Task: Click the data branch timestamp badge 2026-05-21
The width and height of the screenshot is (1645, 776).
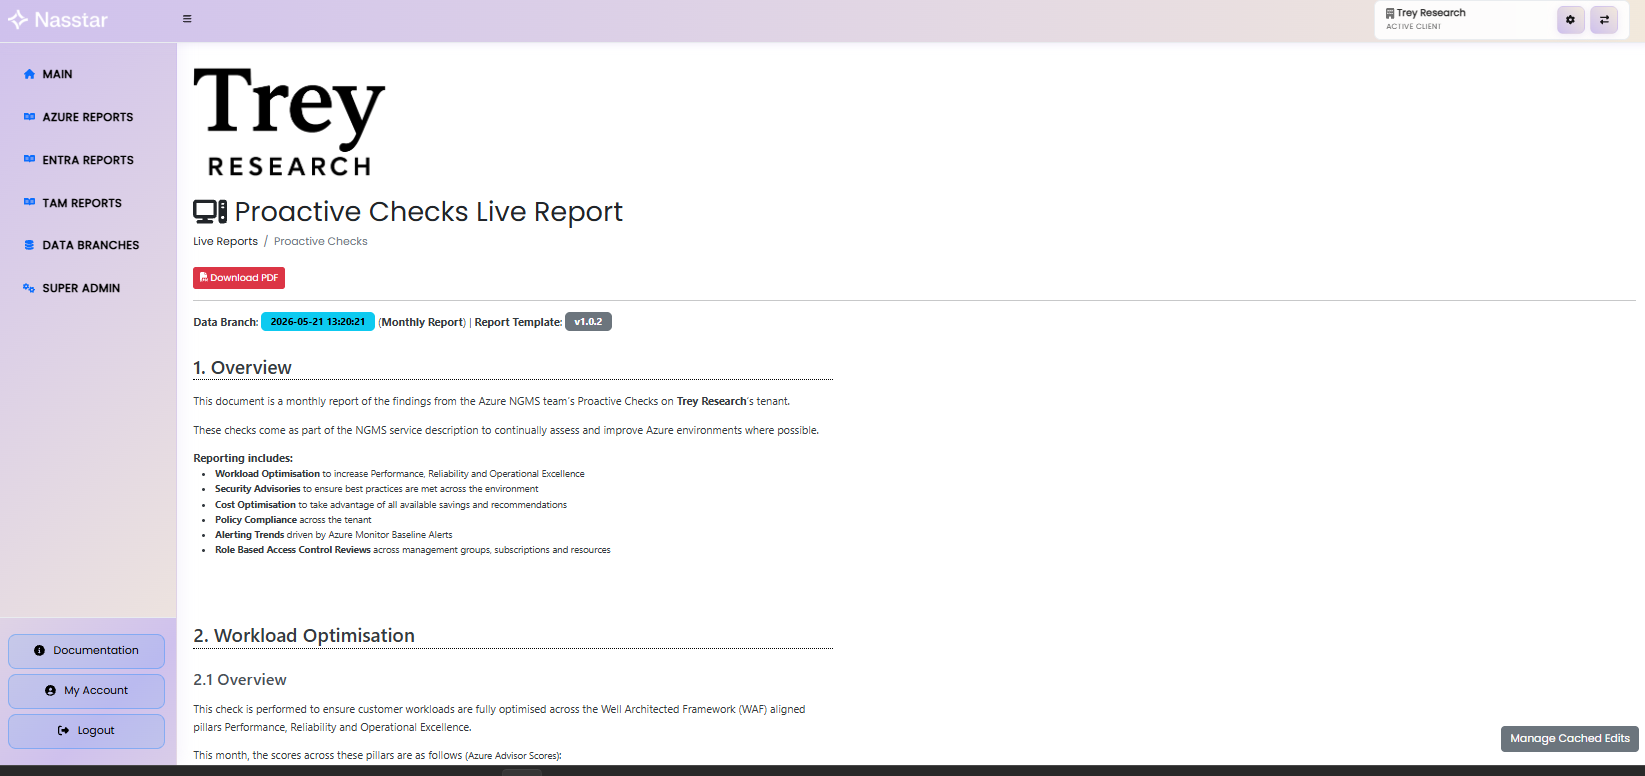Action: [x=318, y=322]
